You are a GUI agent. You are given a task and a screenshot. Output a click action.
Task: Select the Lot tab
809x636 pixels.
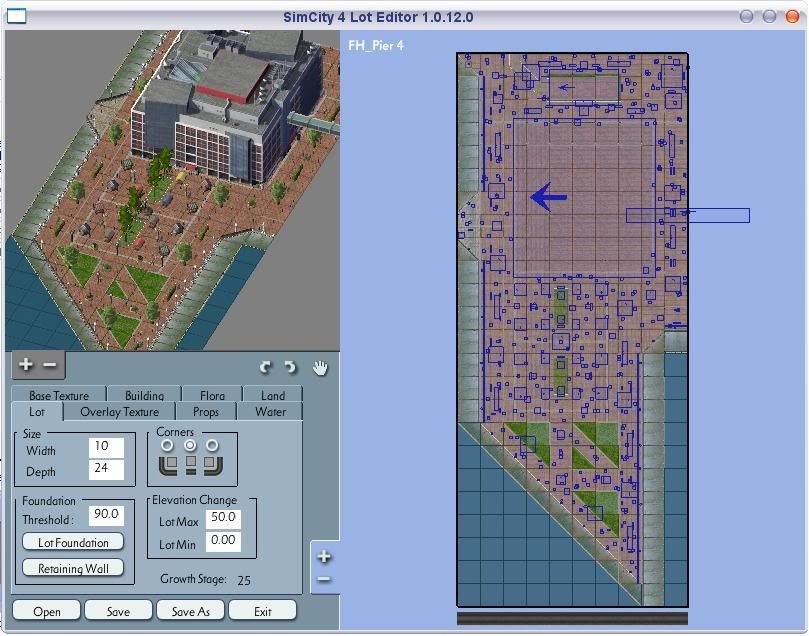coord(37,412)
